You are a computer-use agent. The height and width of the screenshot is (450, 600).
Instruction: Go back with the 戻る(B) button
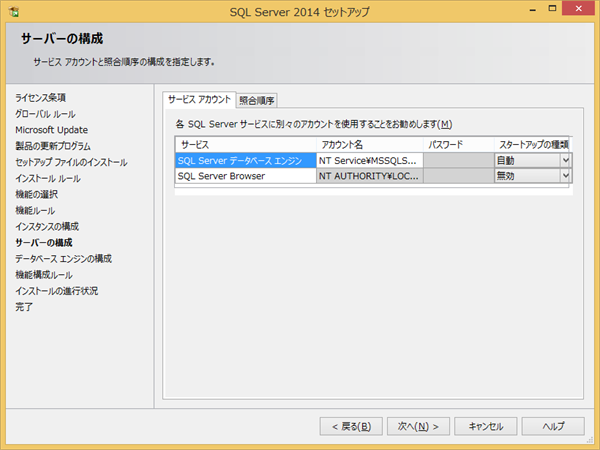[351, 426]
